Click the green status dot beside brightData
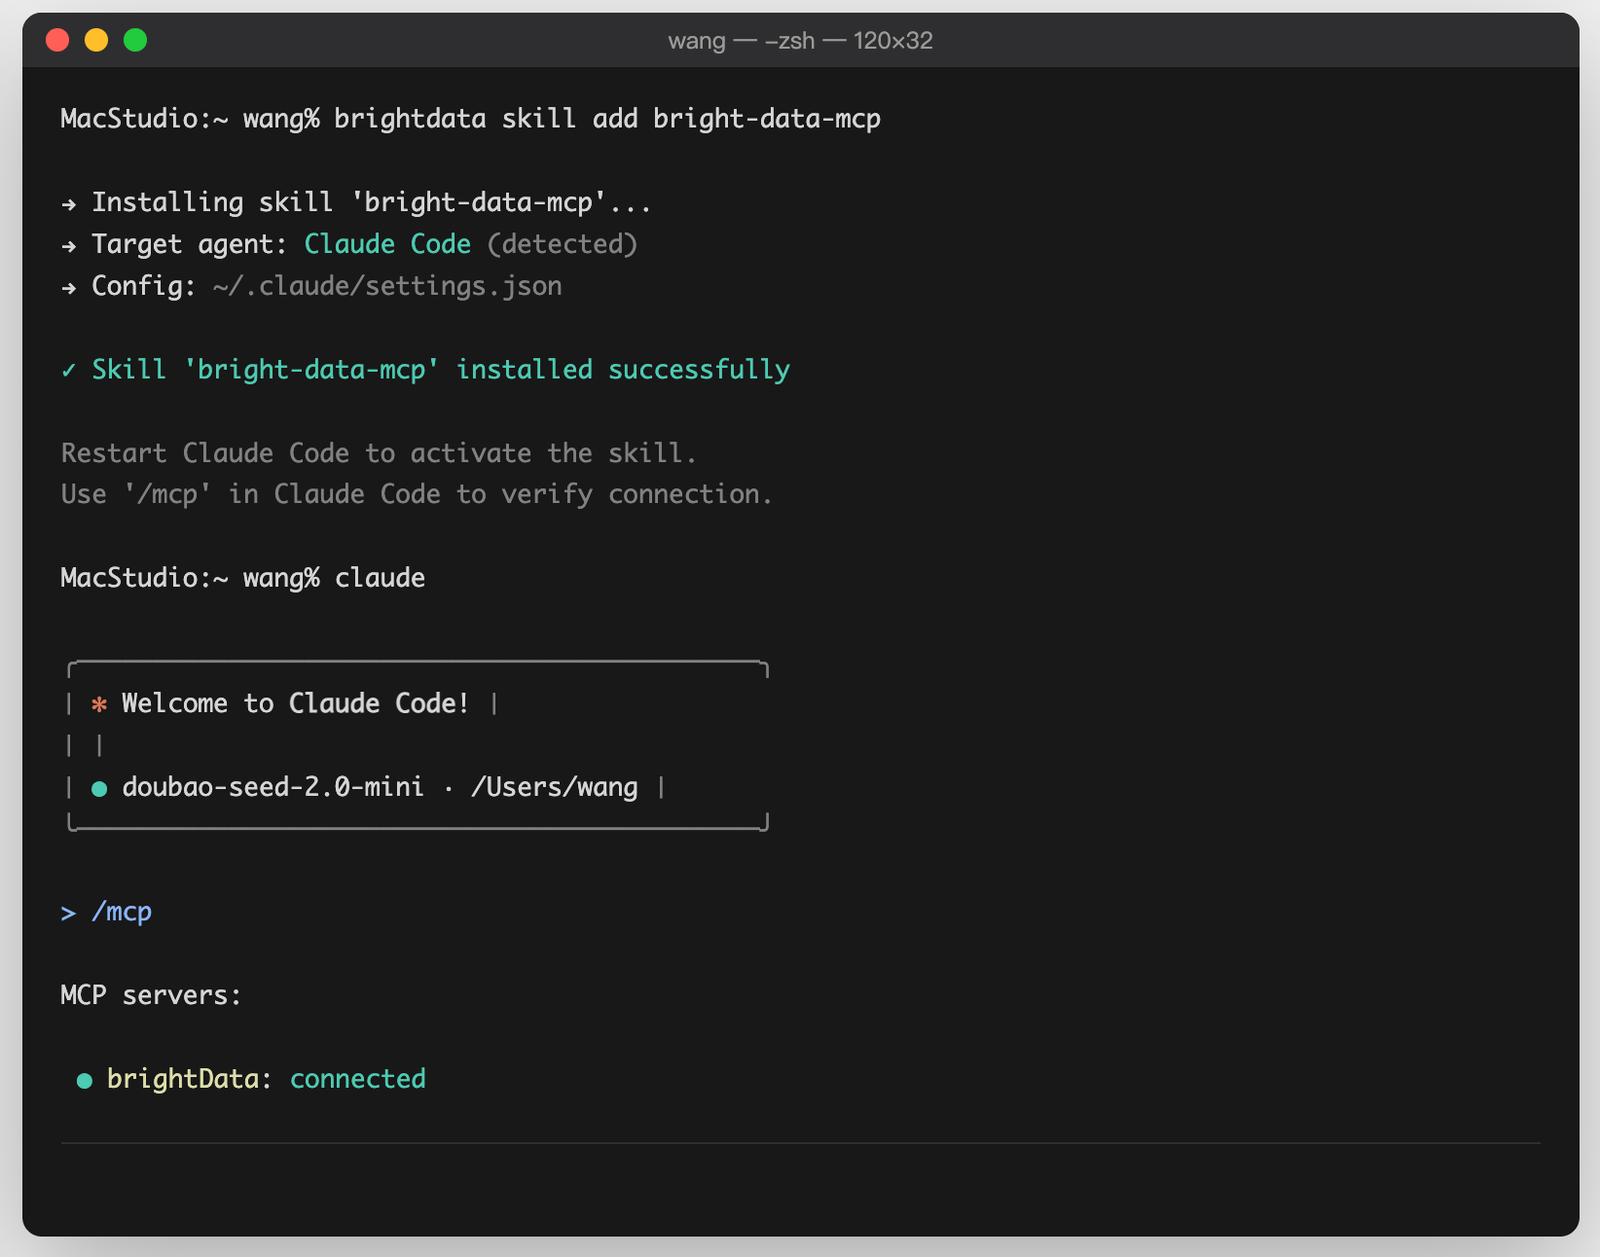 [85, 1080]
